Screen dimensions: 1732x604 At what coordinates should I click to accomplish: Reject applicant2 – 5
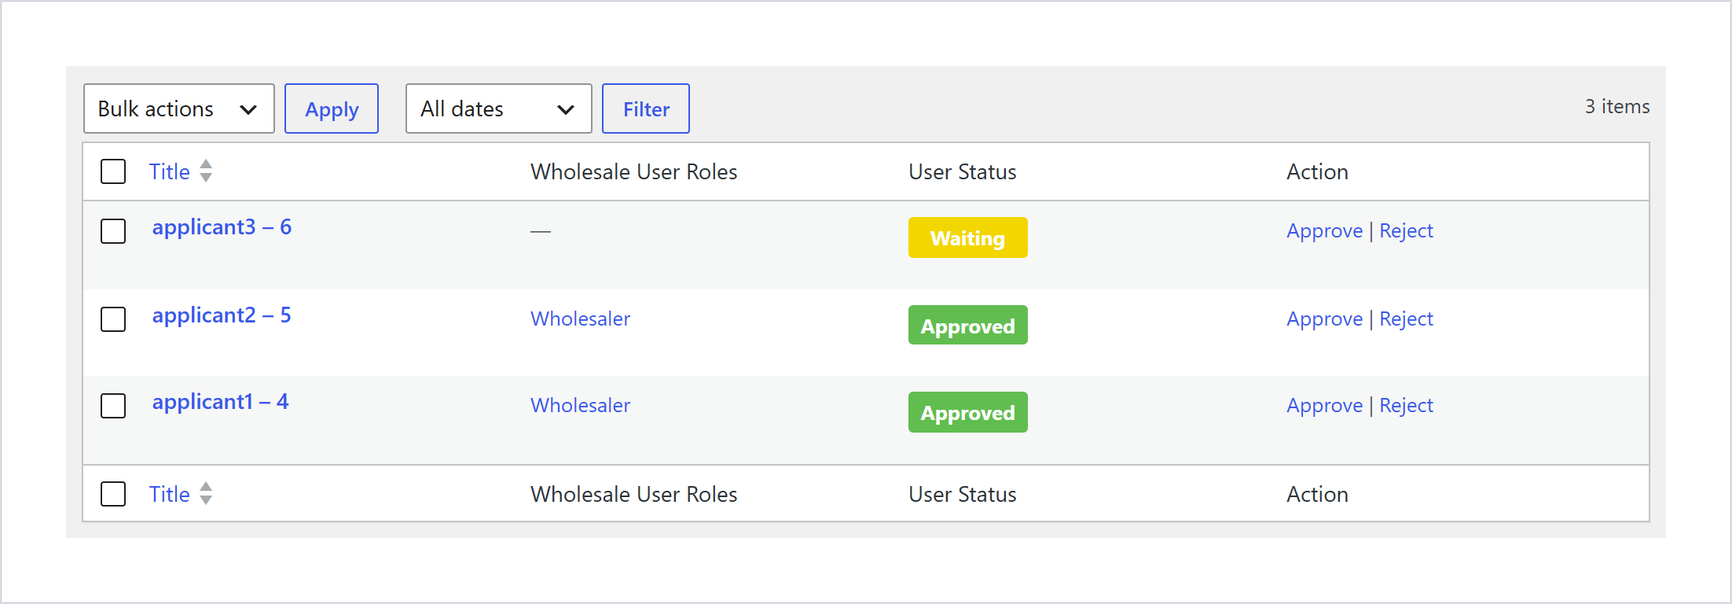1406,319
